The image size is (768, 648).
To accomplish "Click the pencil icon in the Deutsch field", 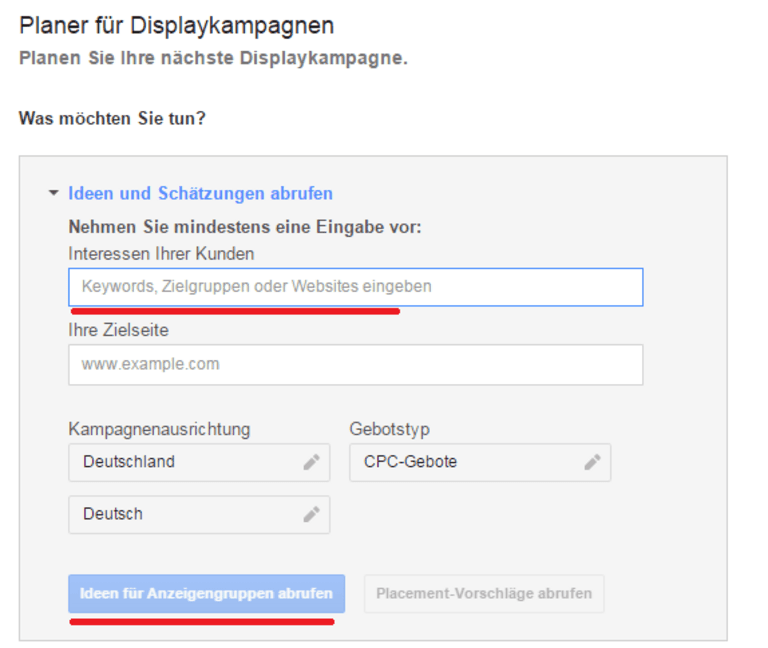I will click(x=311, y=514).
